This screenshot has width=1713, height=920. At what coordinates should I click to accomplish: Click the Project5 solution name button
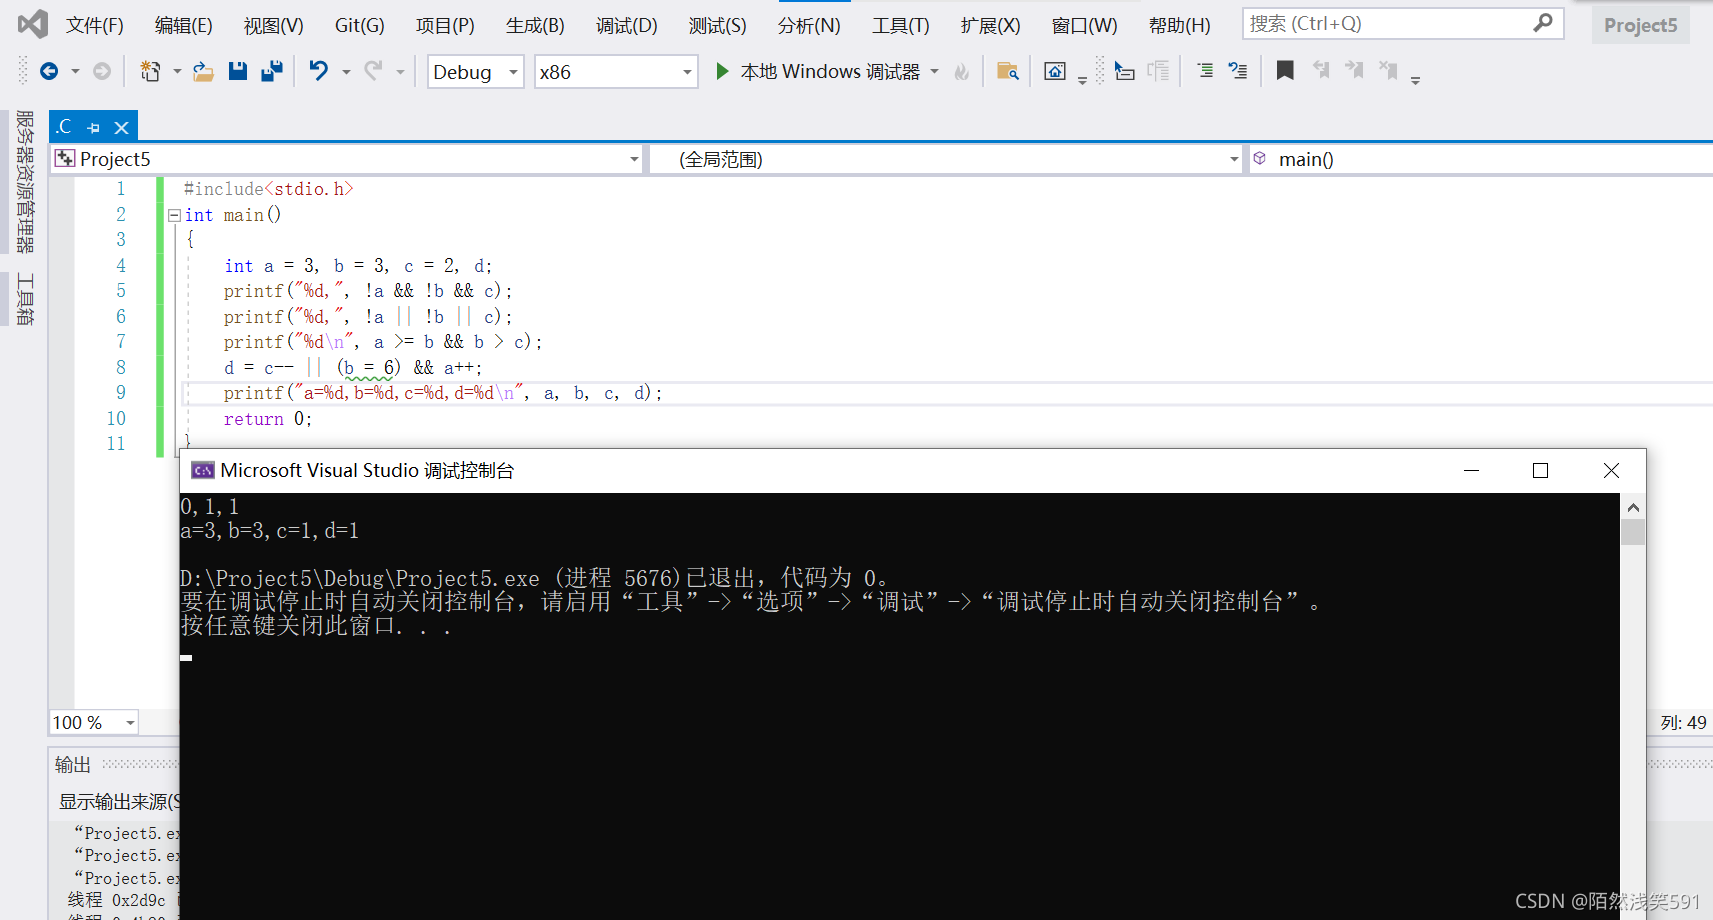pyautogui.click(x=1641, y=25)
